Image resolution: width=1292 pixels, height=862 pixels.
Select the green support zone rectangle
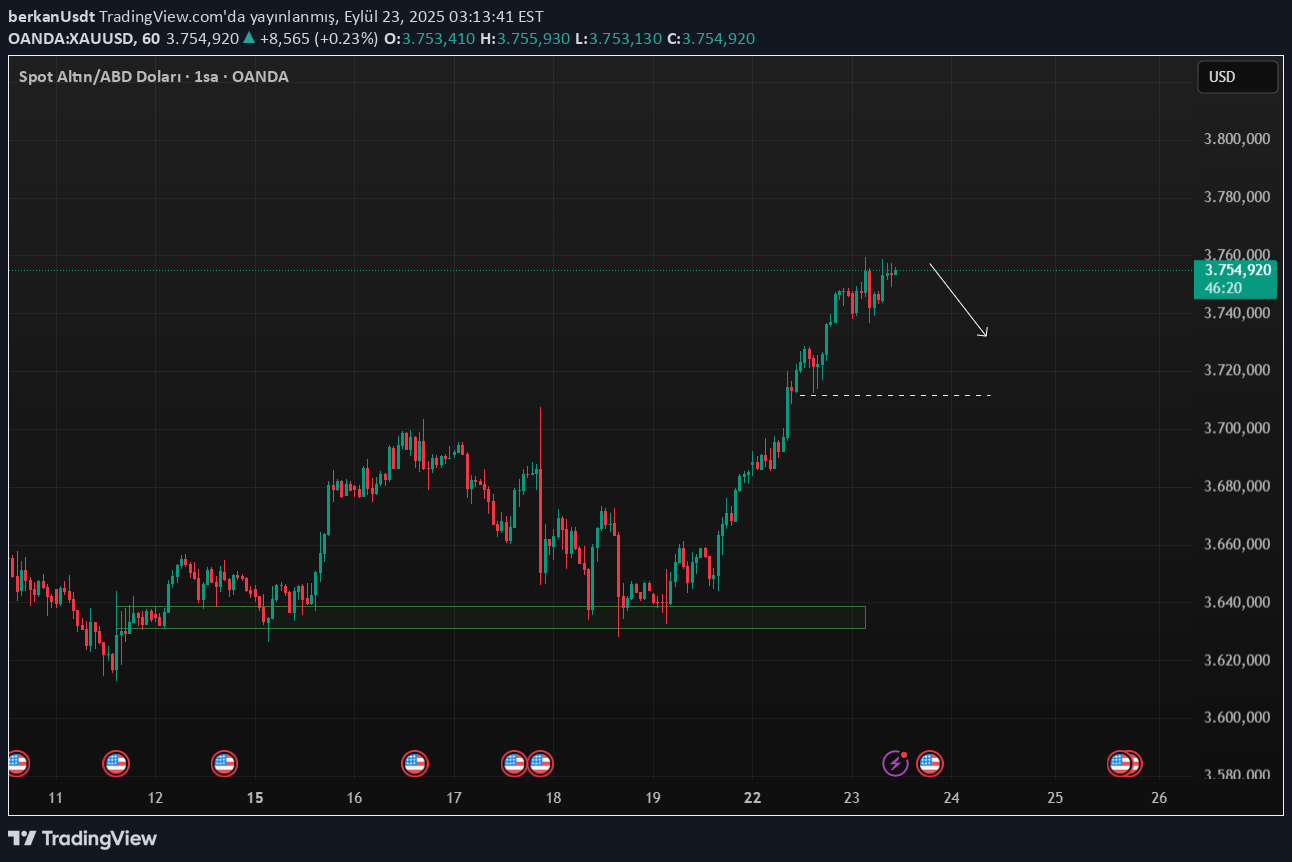pyautogui.click(x=490, y=617)
